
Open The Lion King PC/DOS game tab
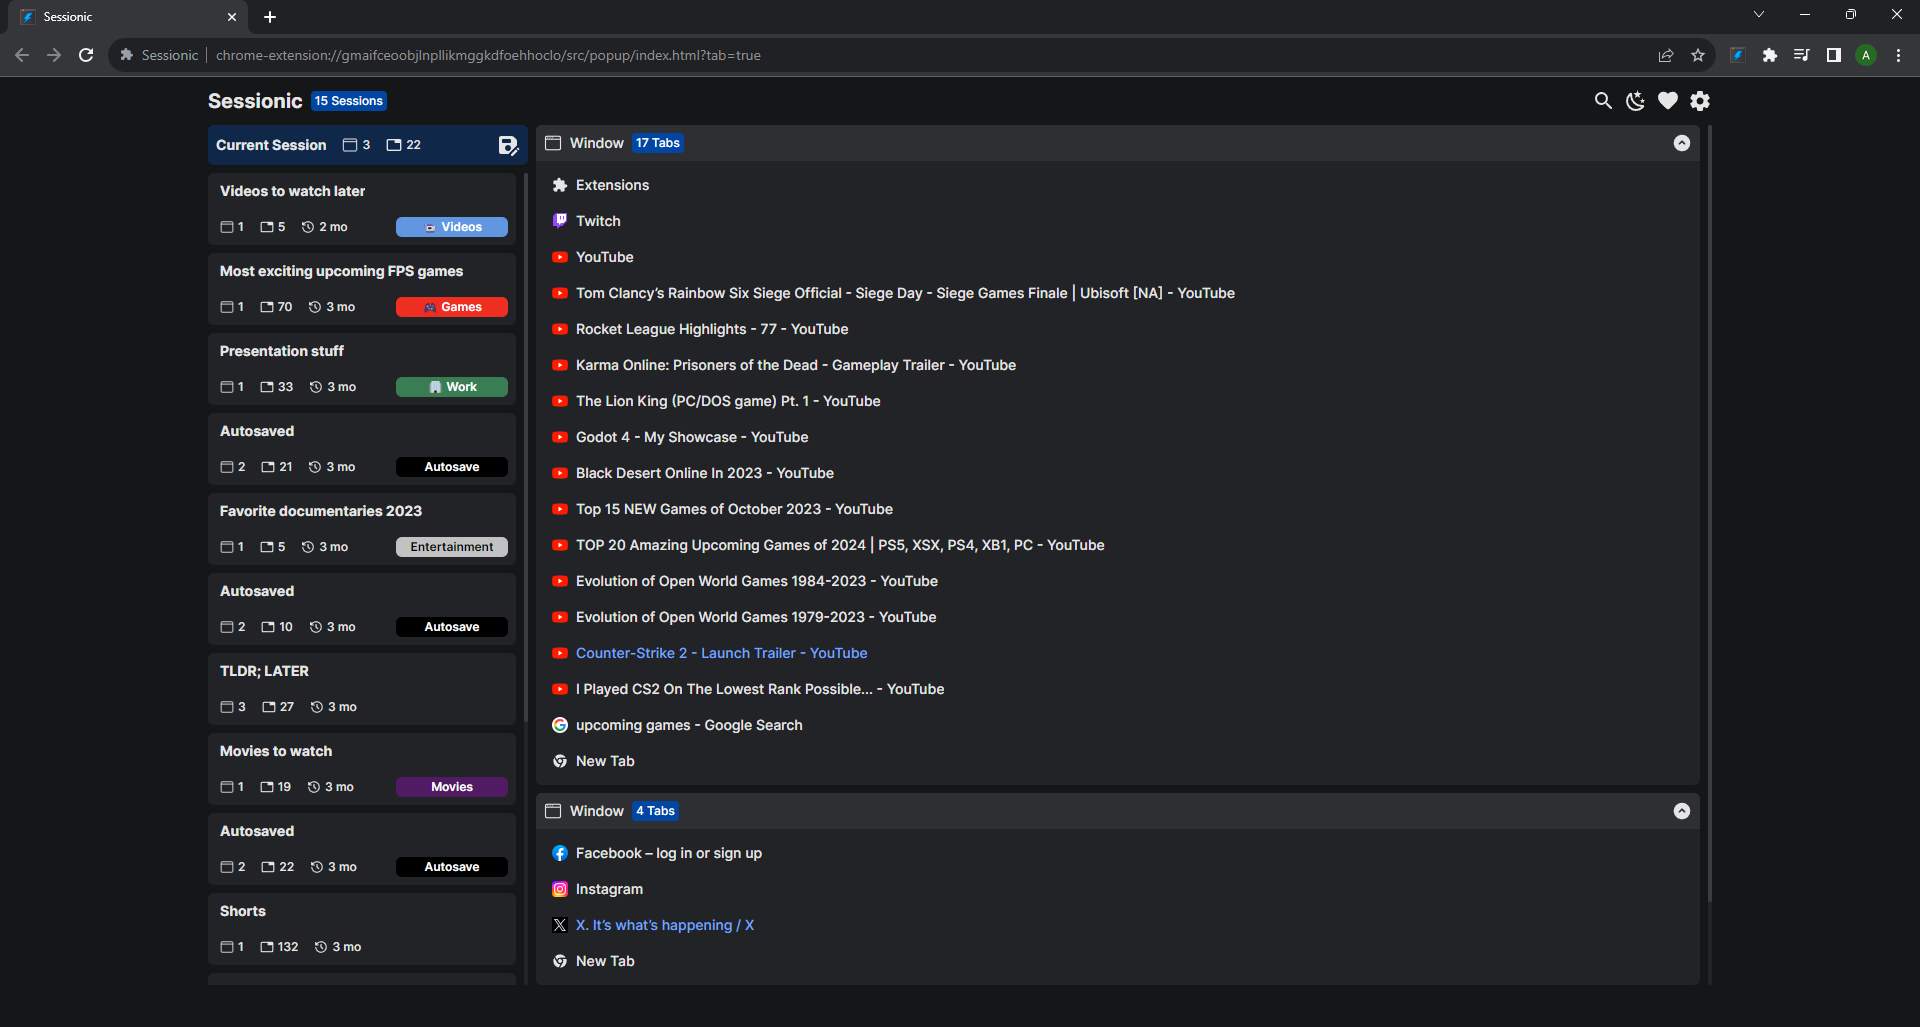(x=728, y=401)
